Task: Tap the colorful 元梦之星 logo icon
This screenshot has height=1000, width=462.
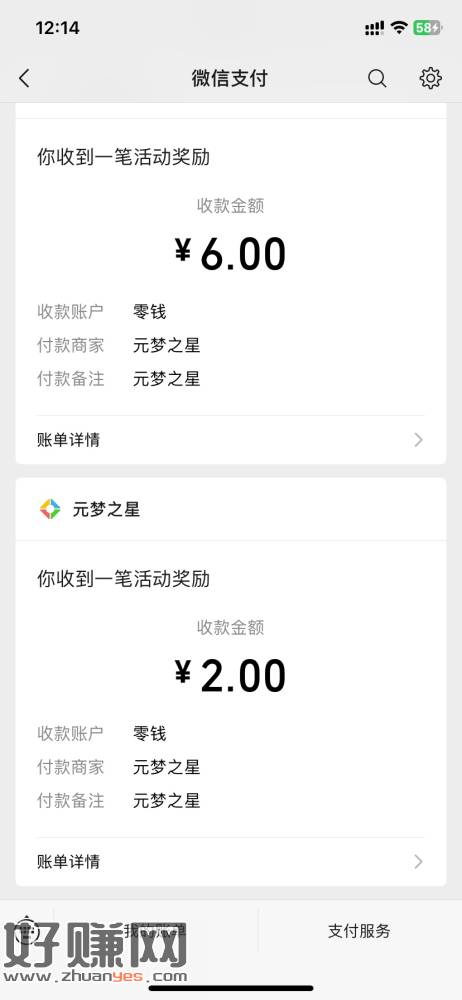Action: pos(50,509)
